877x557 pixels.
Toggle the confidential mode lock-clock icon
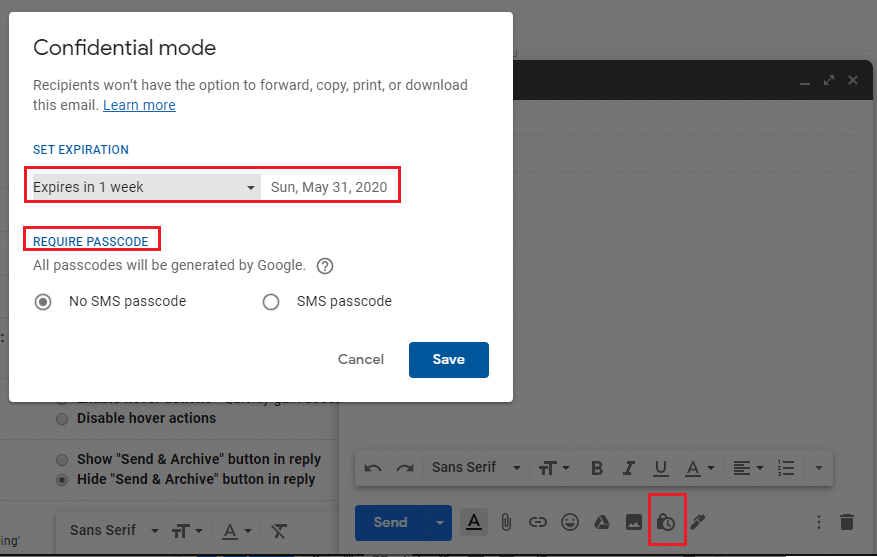[666, 522]
